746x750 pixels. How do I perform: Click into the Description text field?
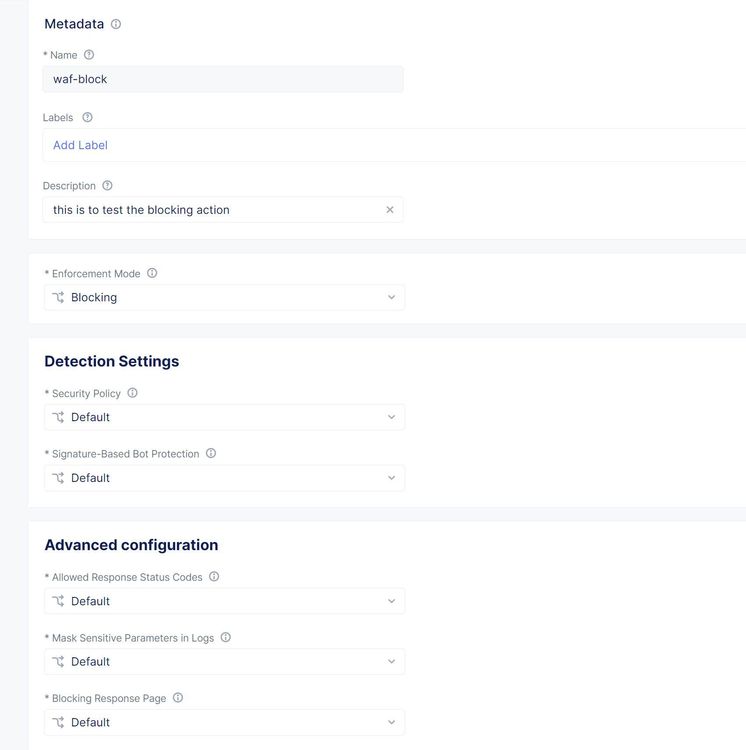point(210,210)
